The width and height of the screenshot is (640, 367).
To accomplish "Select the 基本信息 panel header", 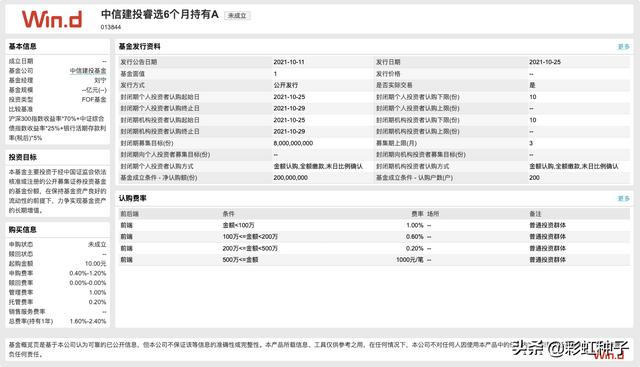I will click(23, 47).
